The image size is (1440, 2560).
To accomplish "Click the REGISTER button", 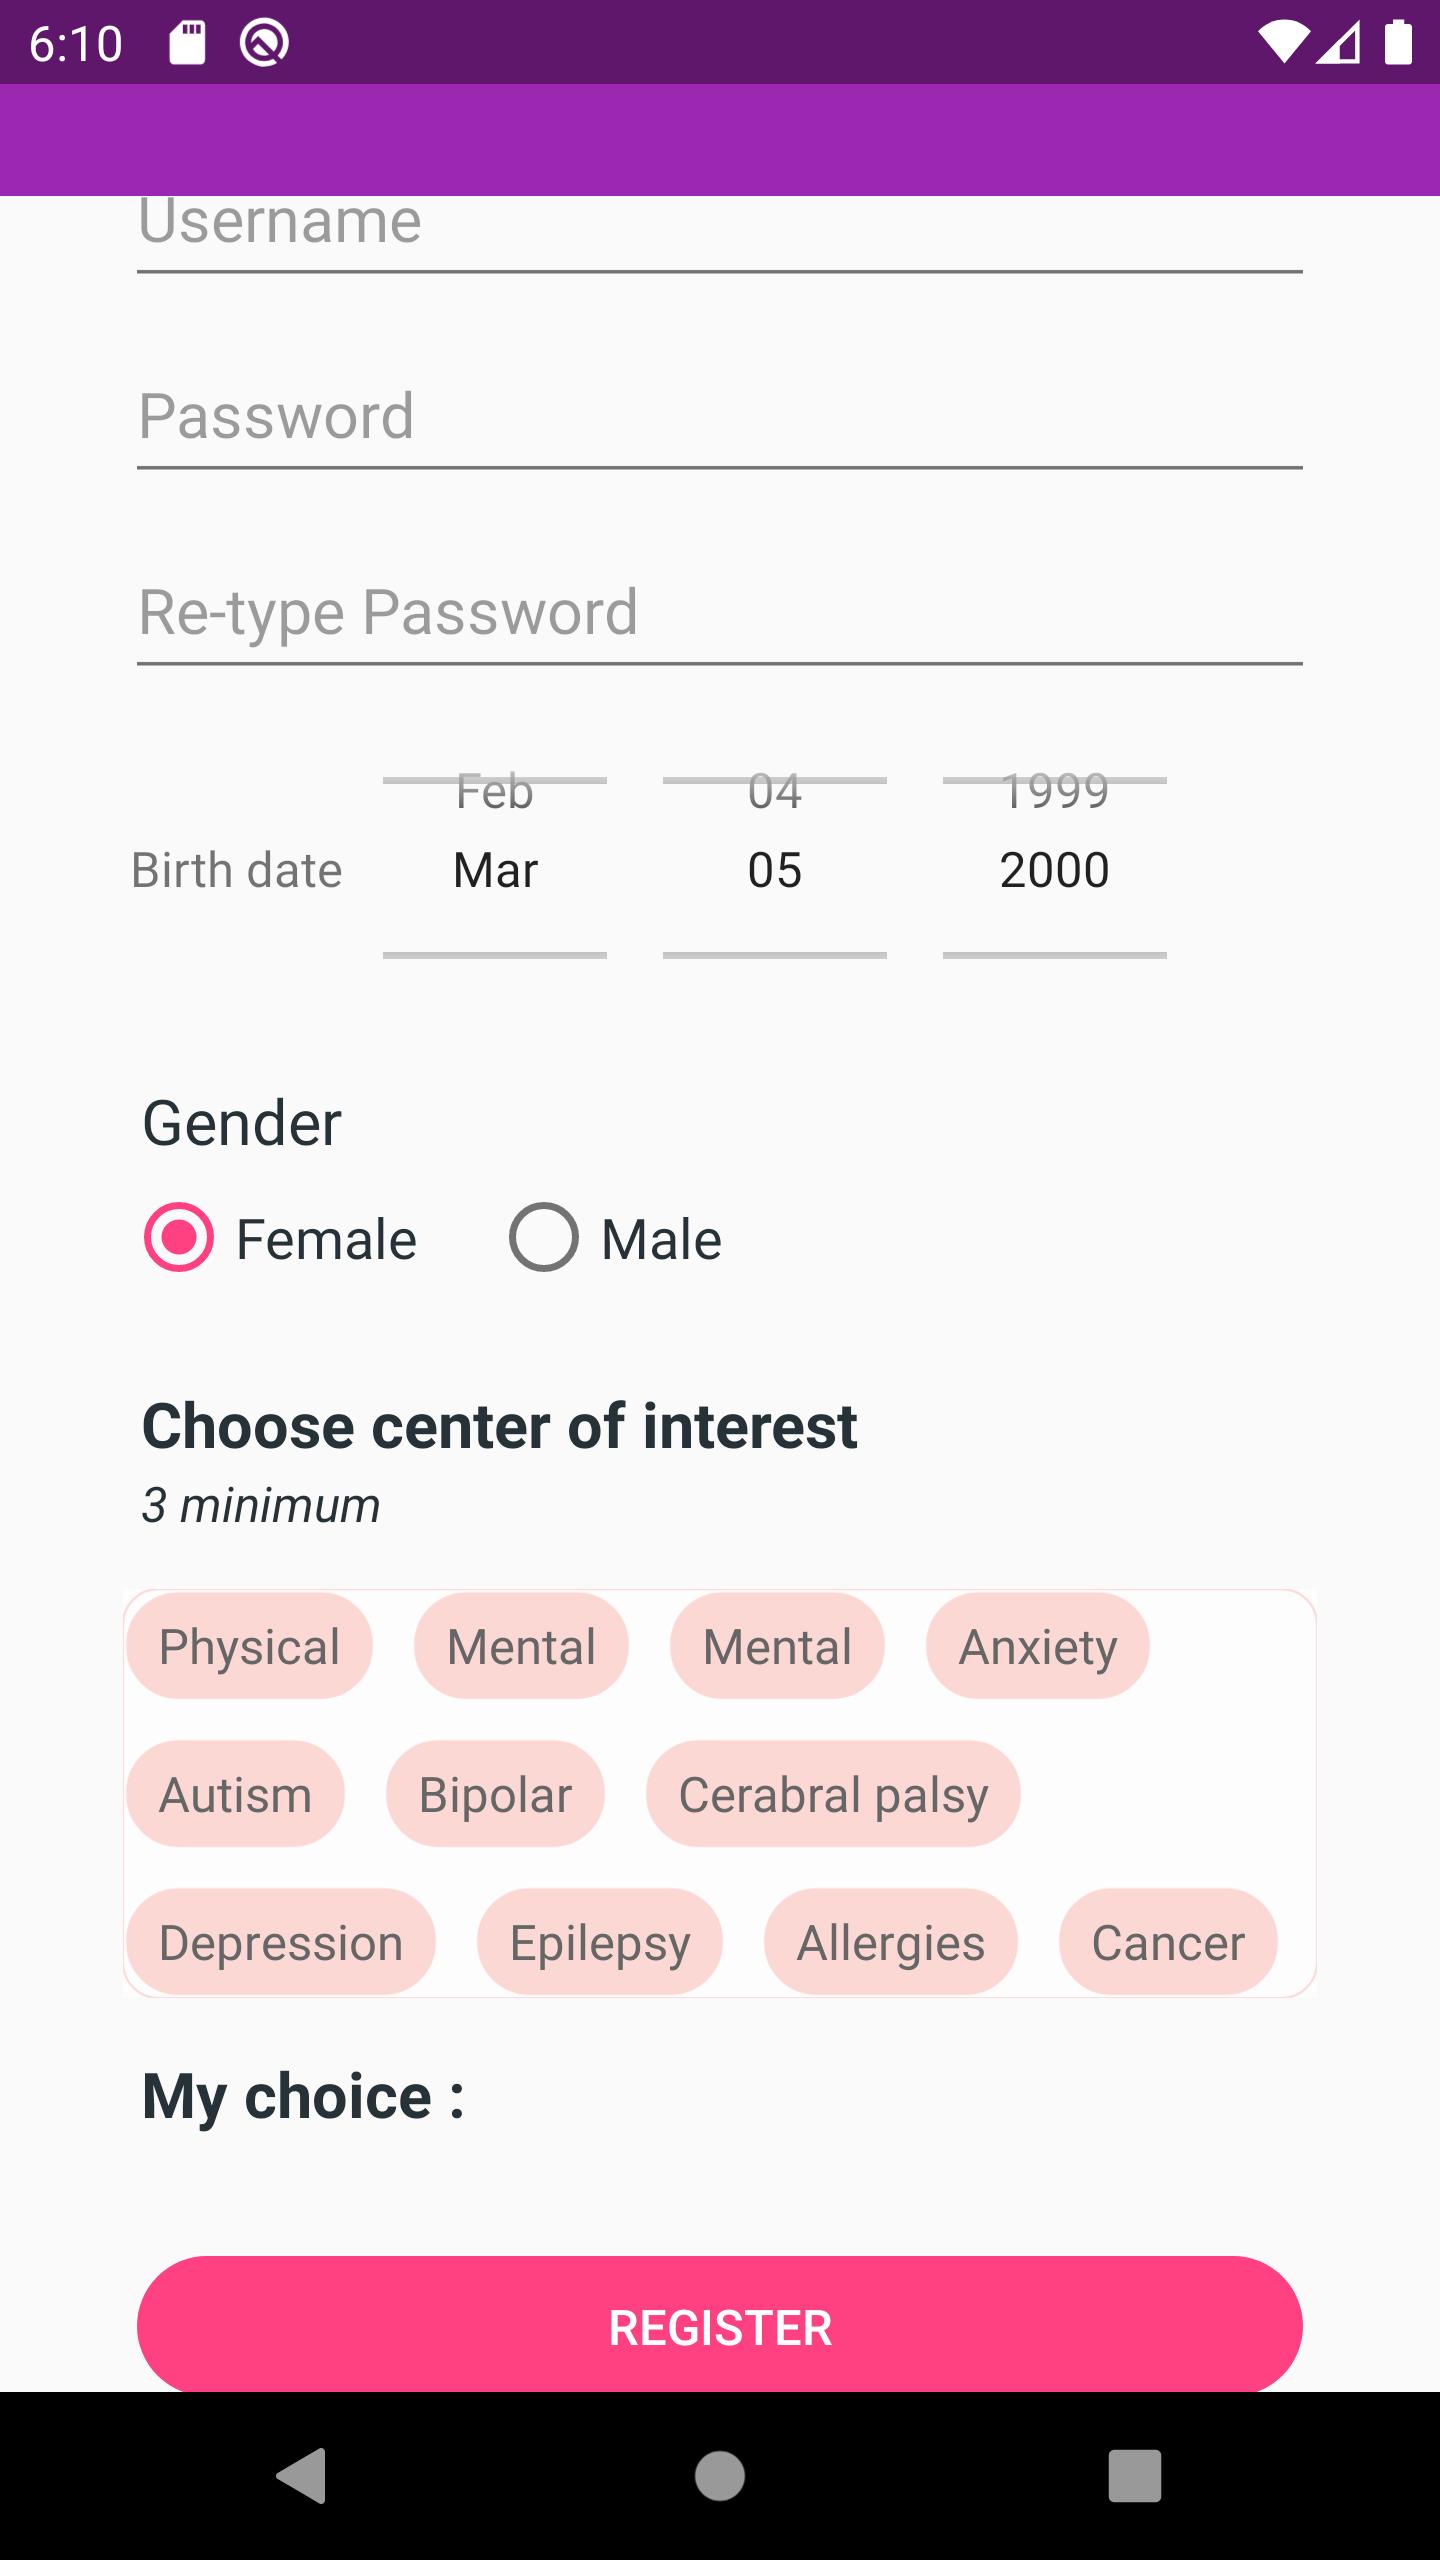I will (x=720, y=2327).
